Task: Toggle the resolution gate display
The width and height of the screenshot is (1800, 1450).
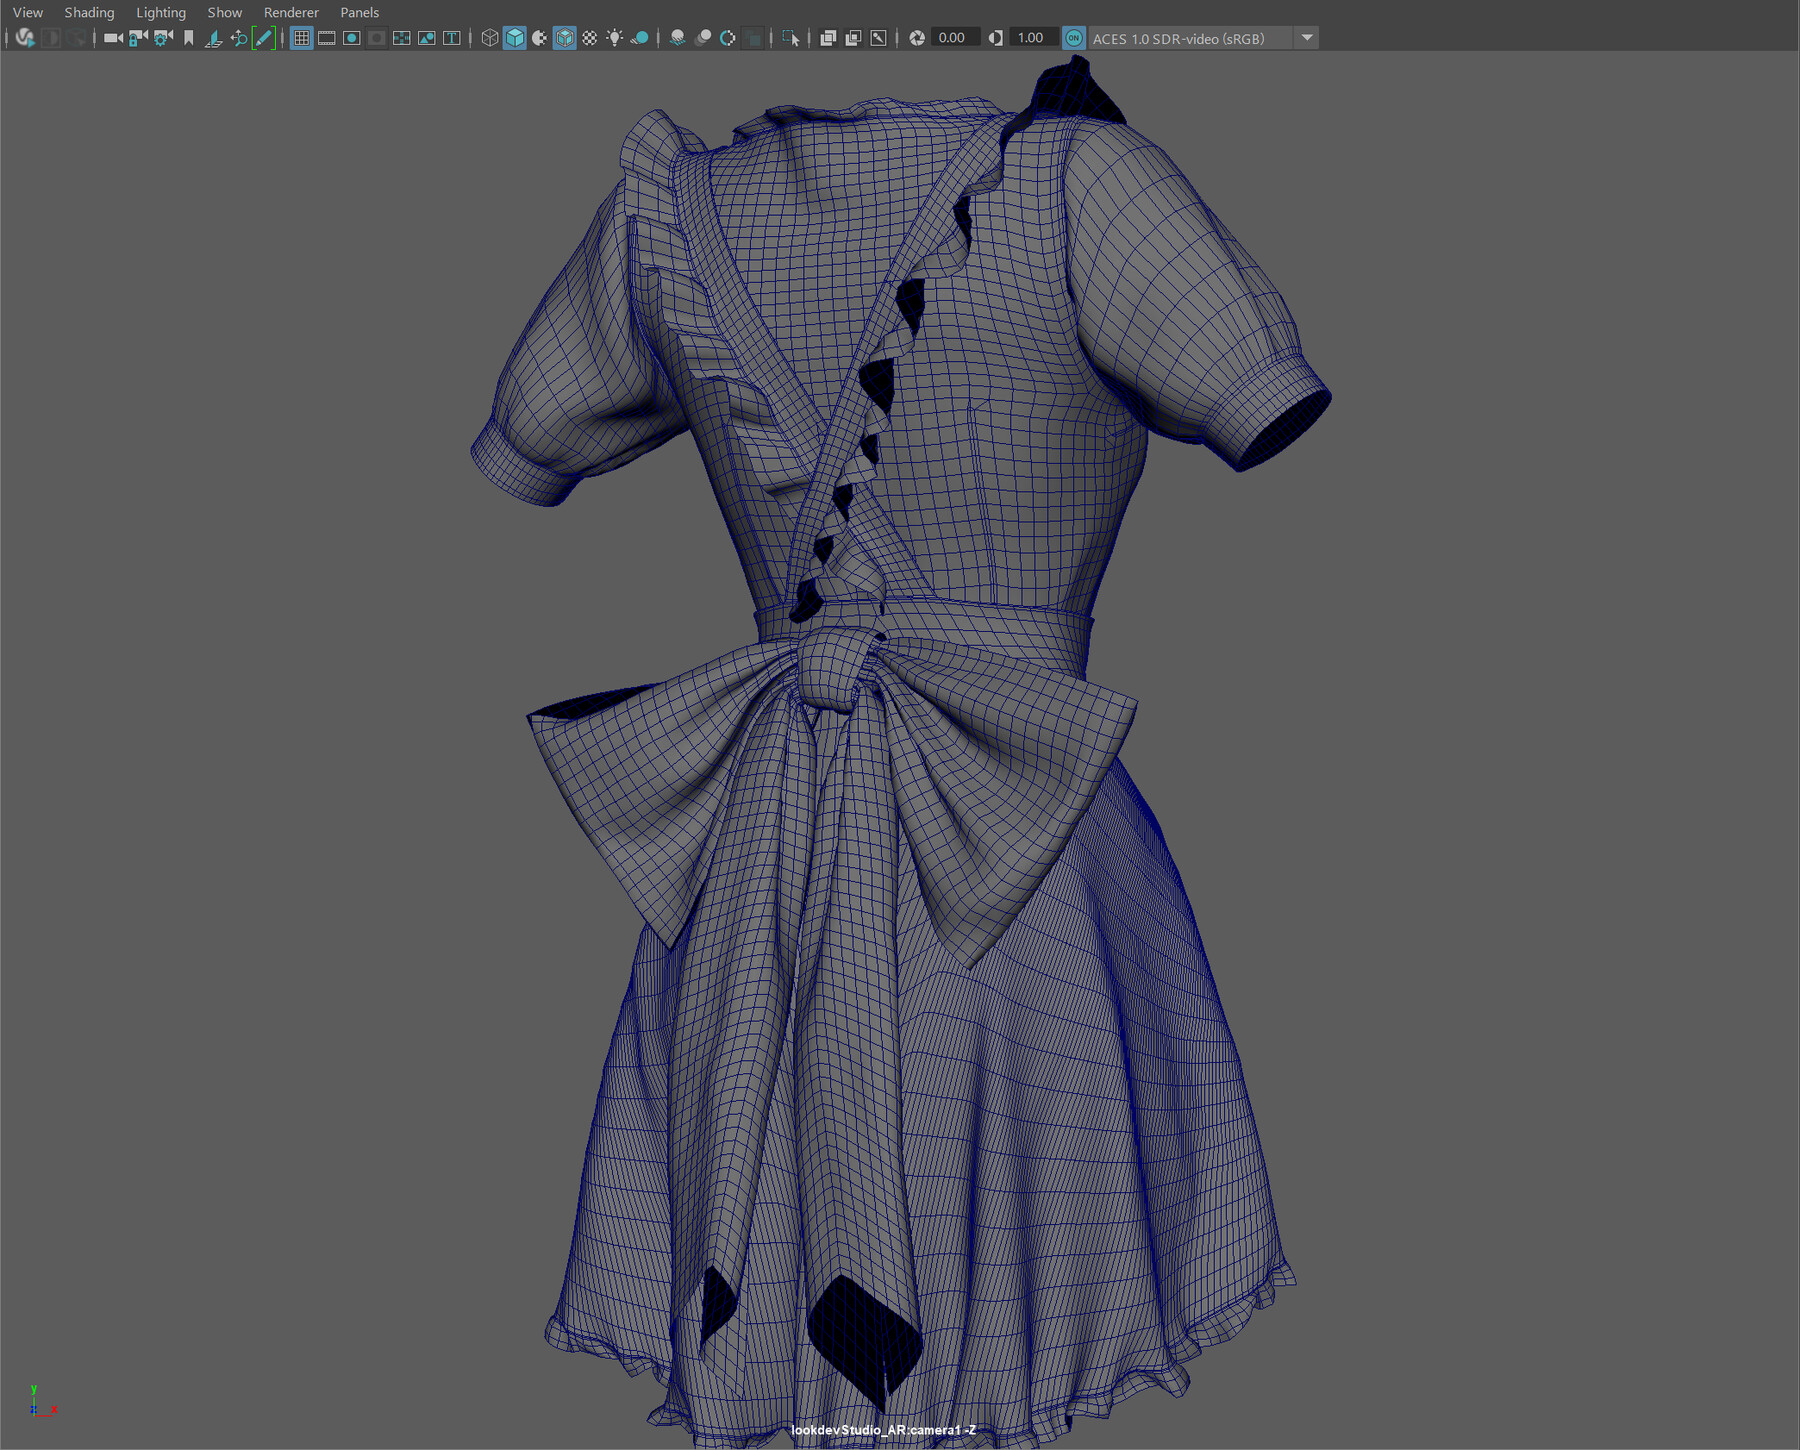Action: click(x=352, y=38)
